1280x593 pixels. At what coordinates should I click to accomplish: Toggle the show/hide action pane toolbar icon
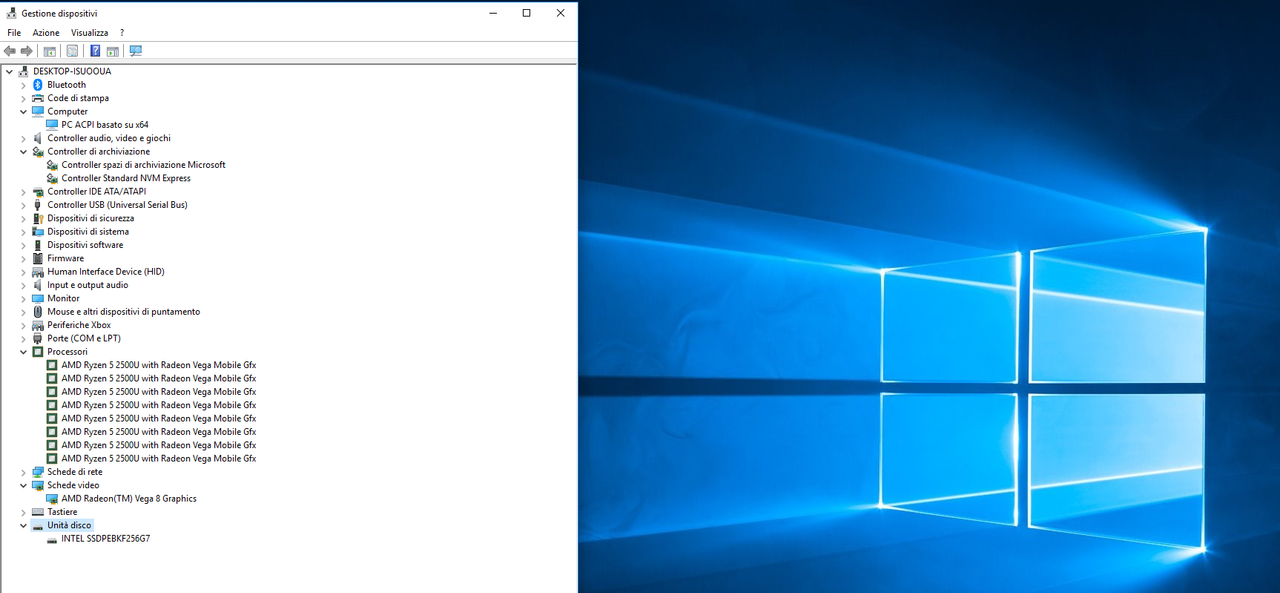[112, 51]
